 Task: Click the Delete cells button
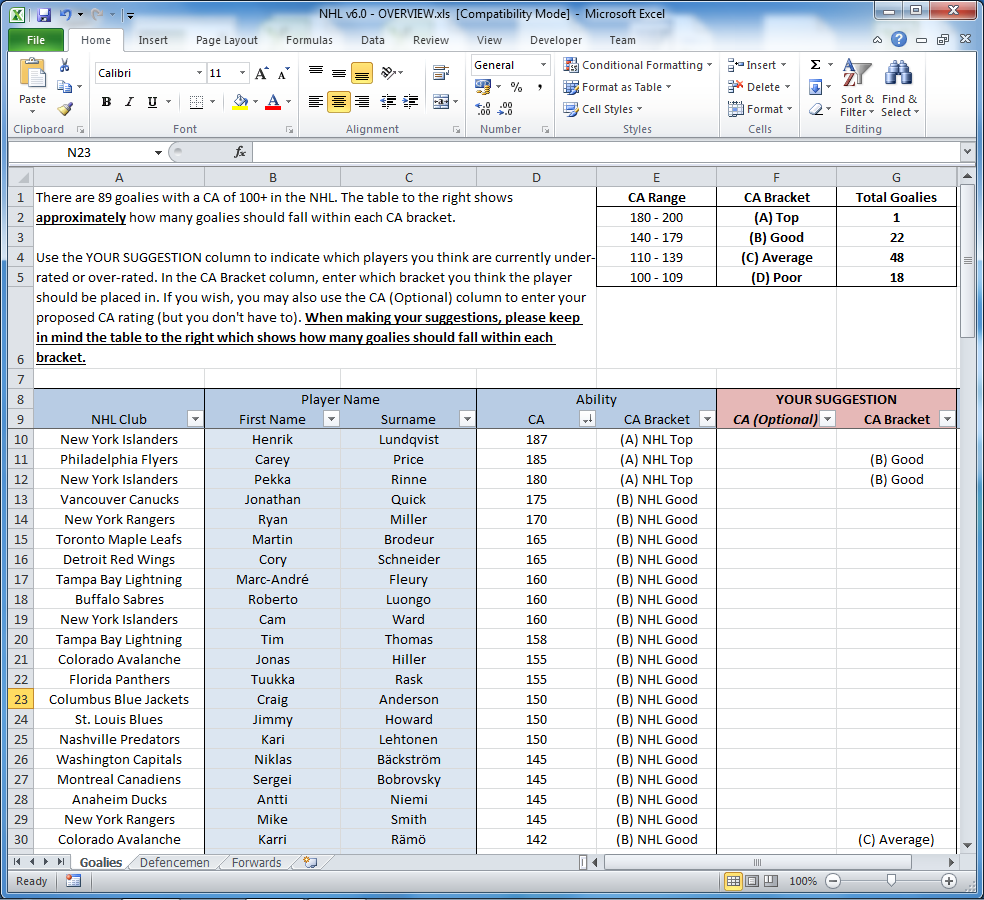coord(759,87)
